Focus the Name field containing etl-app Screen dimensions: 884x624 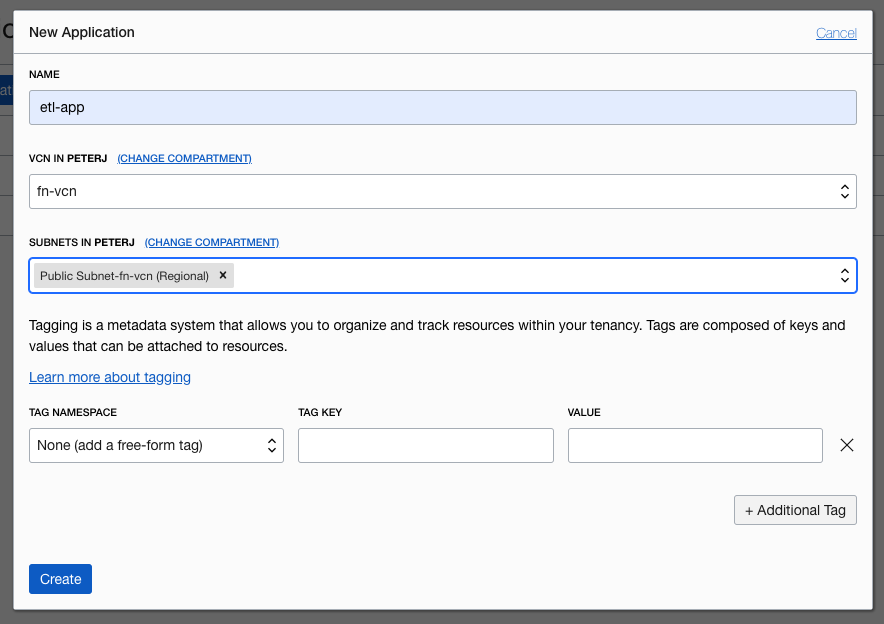click(x=442, y=107)
